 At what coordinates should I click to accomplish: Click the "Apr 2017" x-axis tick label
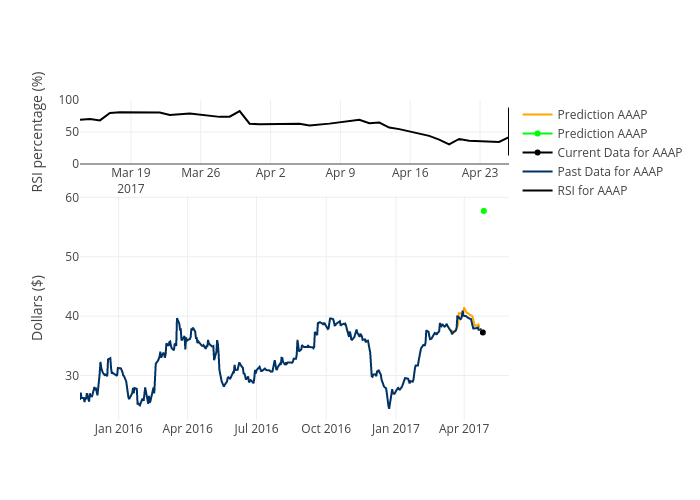pyautogui.click(x=464, y=429)
